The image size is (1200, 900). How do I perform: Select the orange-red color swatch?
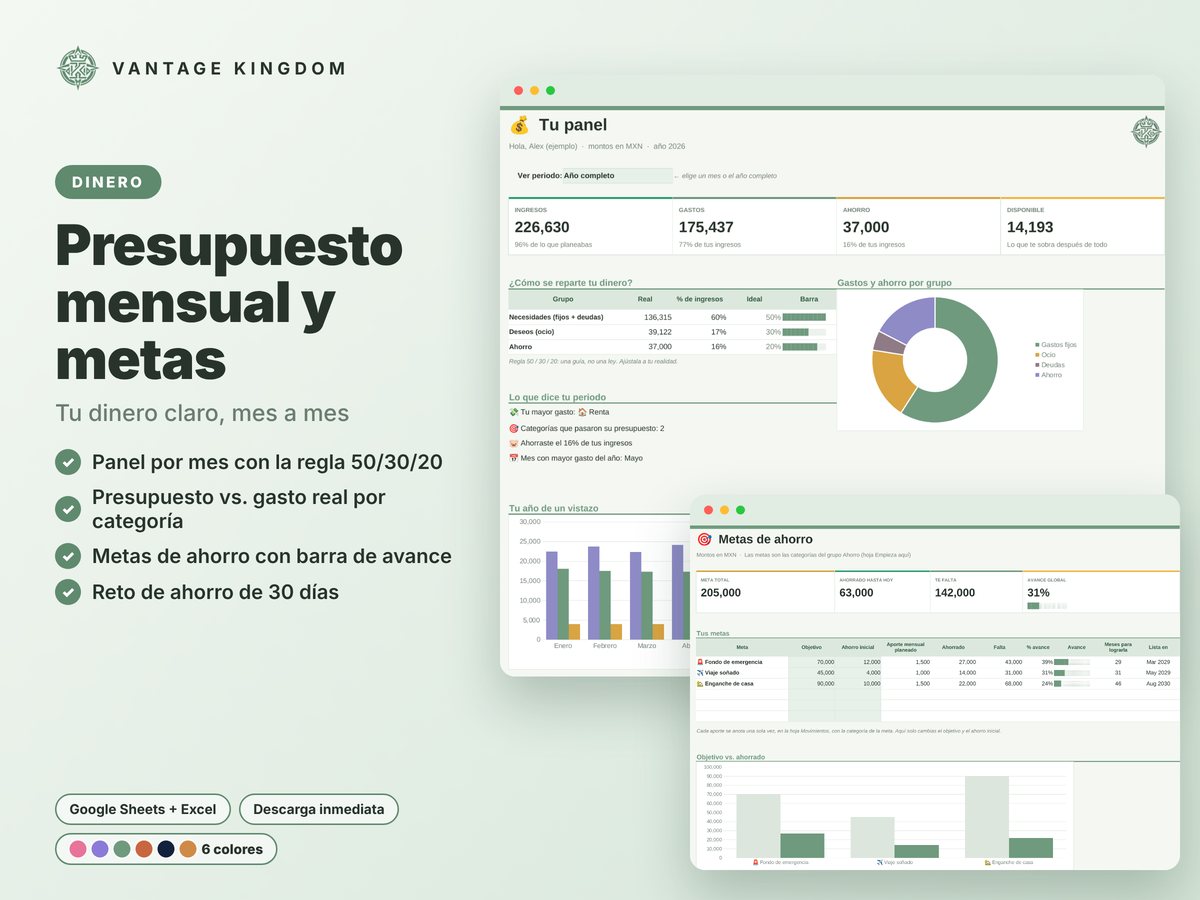pyautogui.click(x=144, y=849)
